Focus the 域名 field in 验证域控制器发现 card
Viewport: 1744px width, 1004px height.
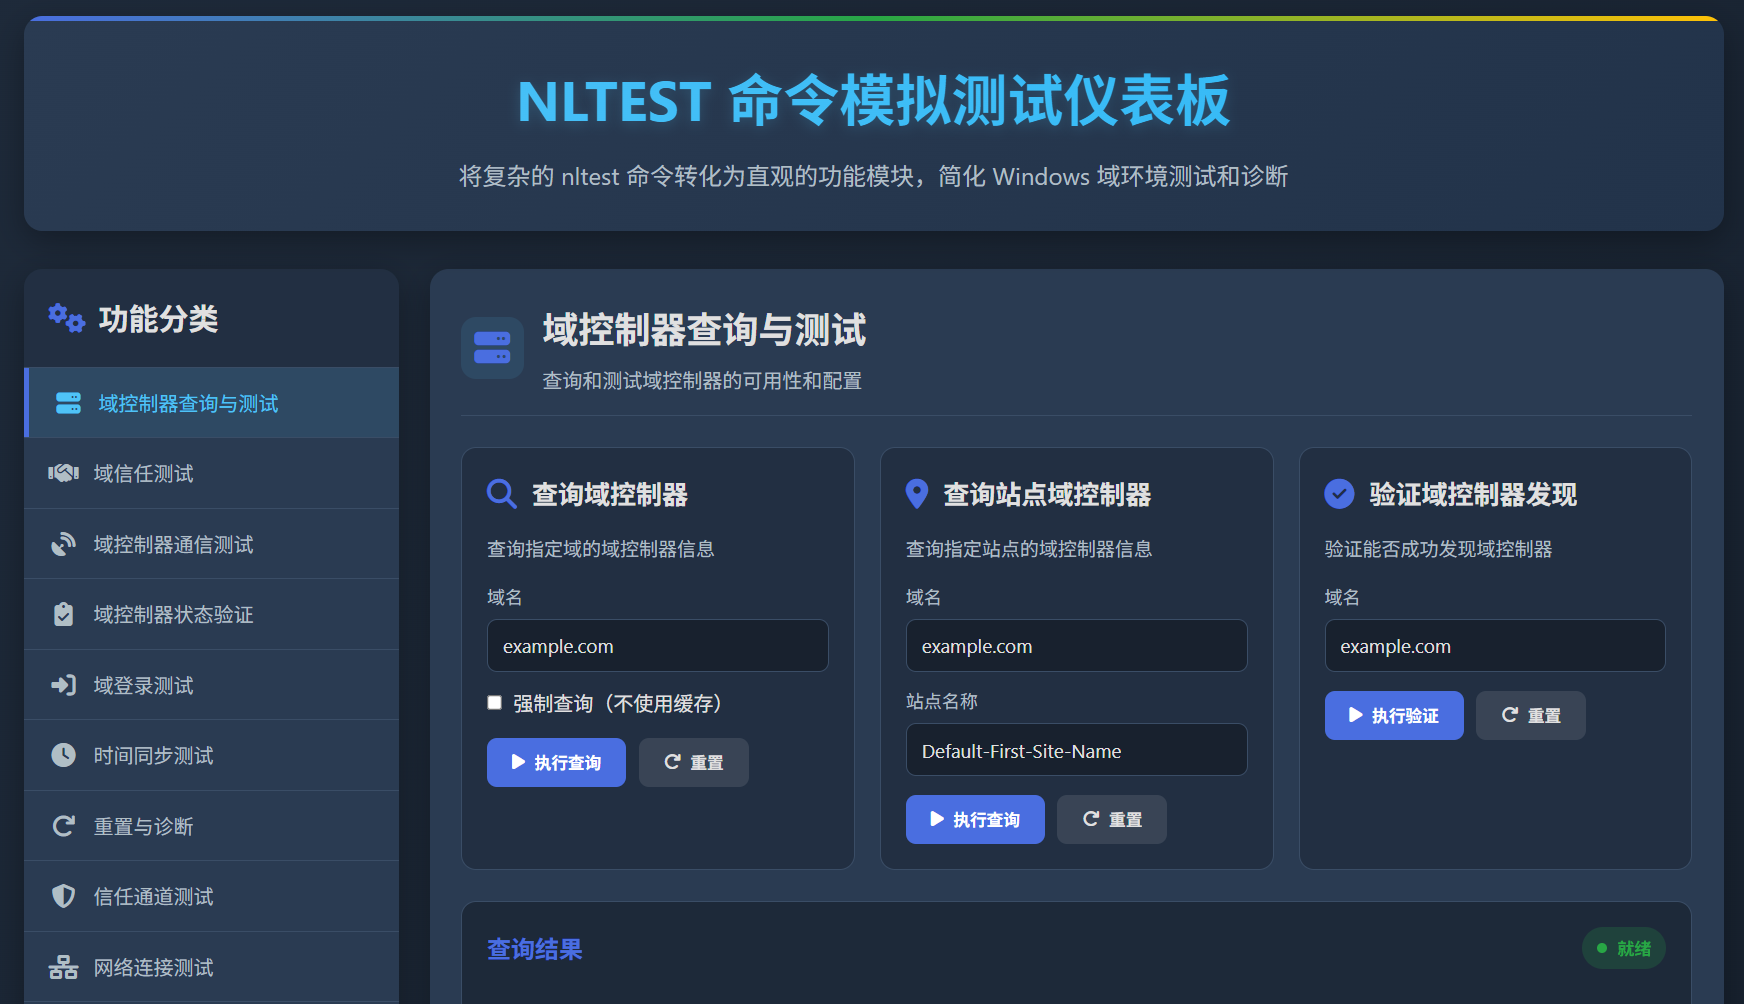pos(1495,646)
